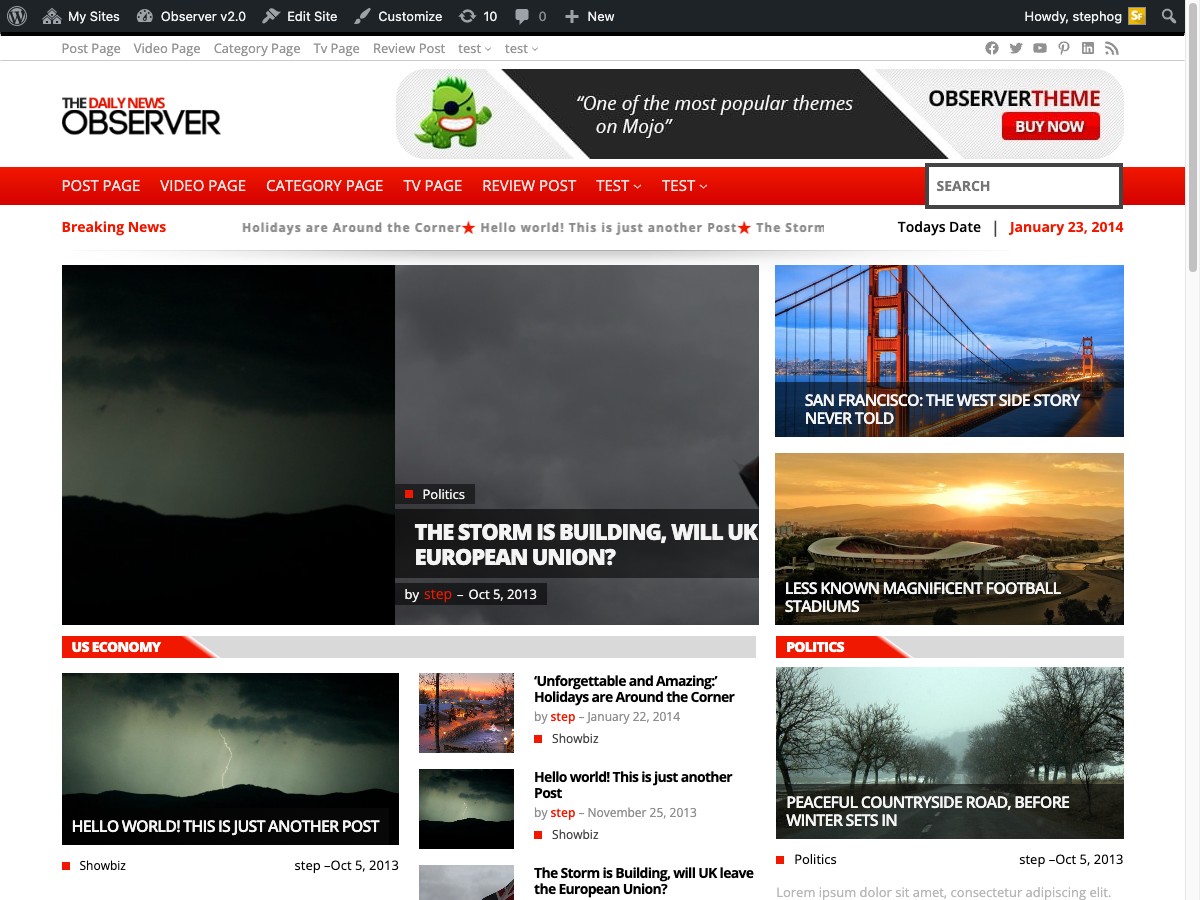Viewport: 1200px width, 900px height.
Task: Click the WordPress logo in admin bar
Action: tap(17, 16)
